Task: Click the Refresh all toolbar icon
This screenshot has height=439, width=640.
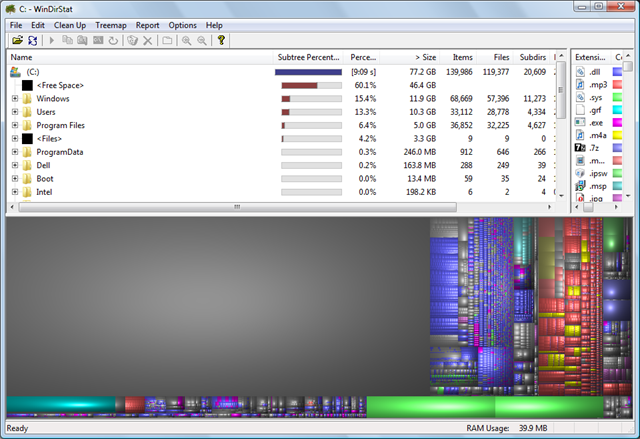Action: (x=33, y=40)
